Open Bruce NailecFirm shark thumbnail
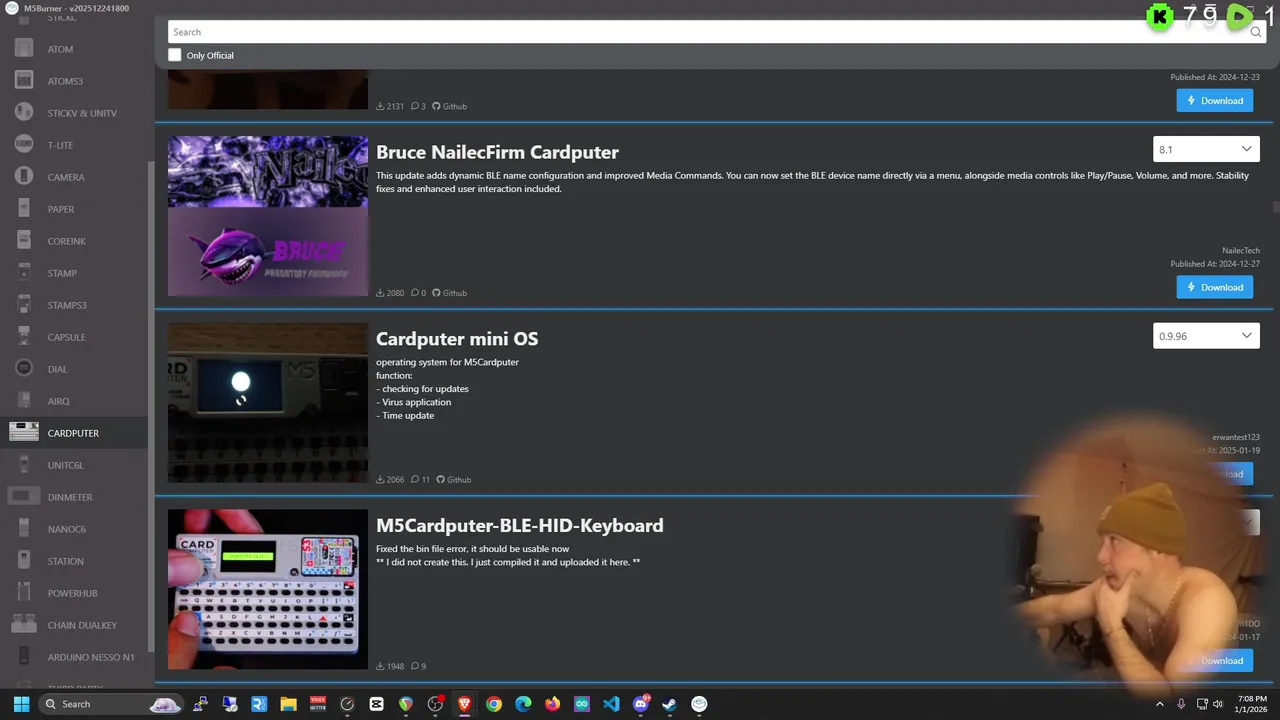Image resolution: width=1280 pixels, height=720 pixels. point(268,216)
